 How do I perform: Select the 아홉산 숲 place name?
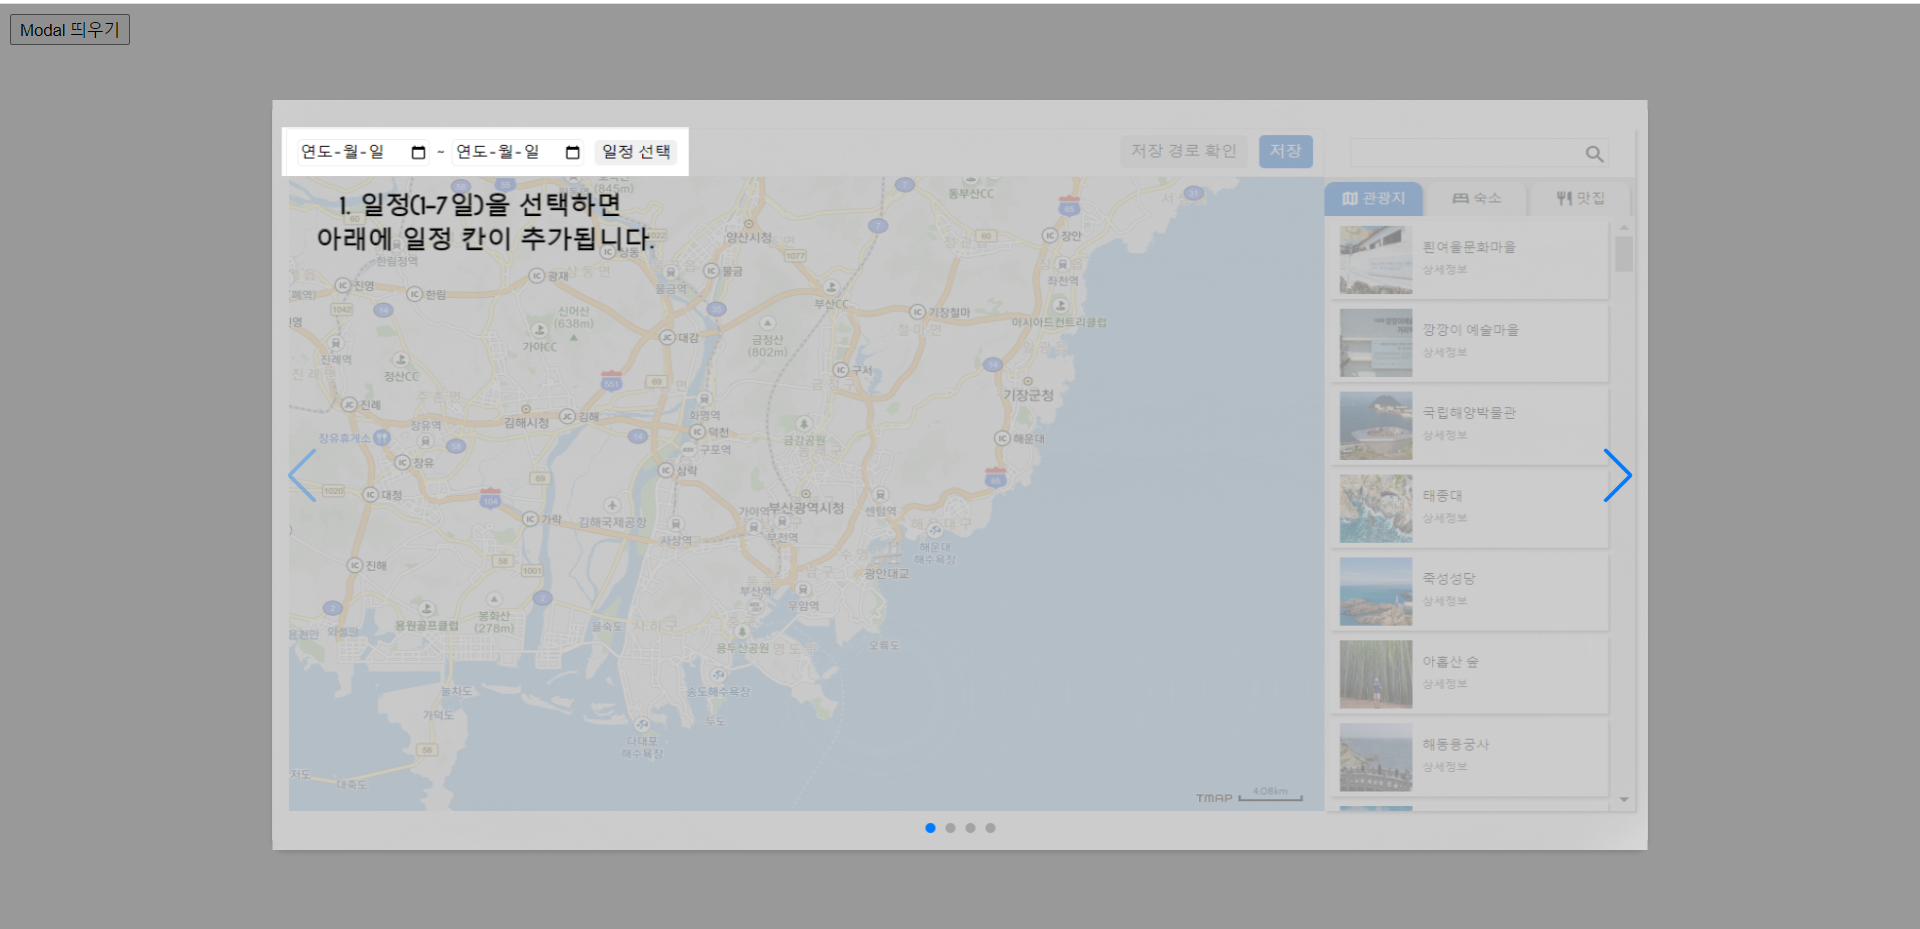[1450, 662]
